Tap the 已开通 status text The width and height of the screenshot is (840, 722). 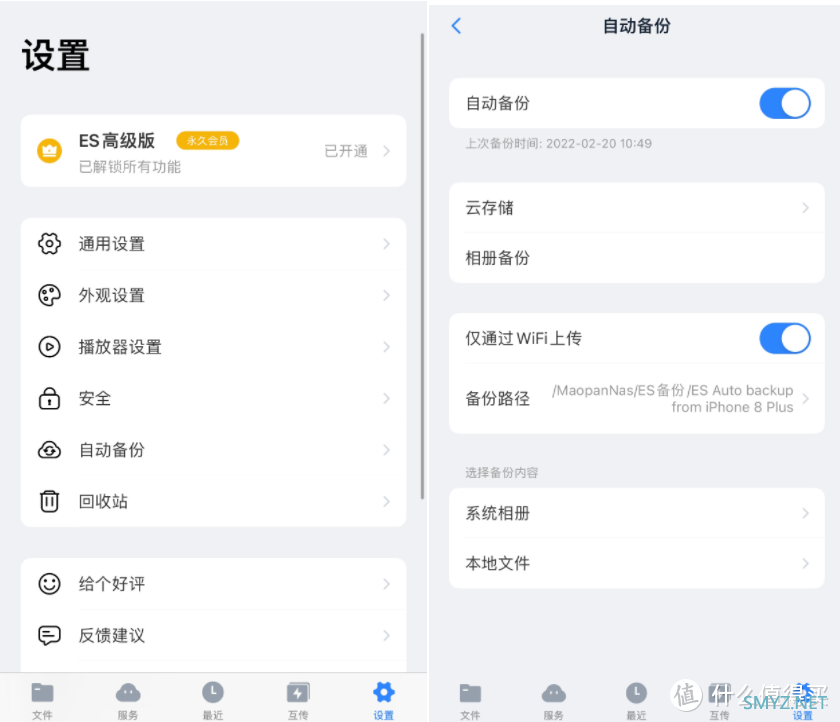[x=346, y=151]
